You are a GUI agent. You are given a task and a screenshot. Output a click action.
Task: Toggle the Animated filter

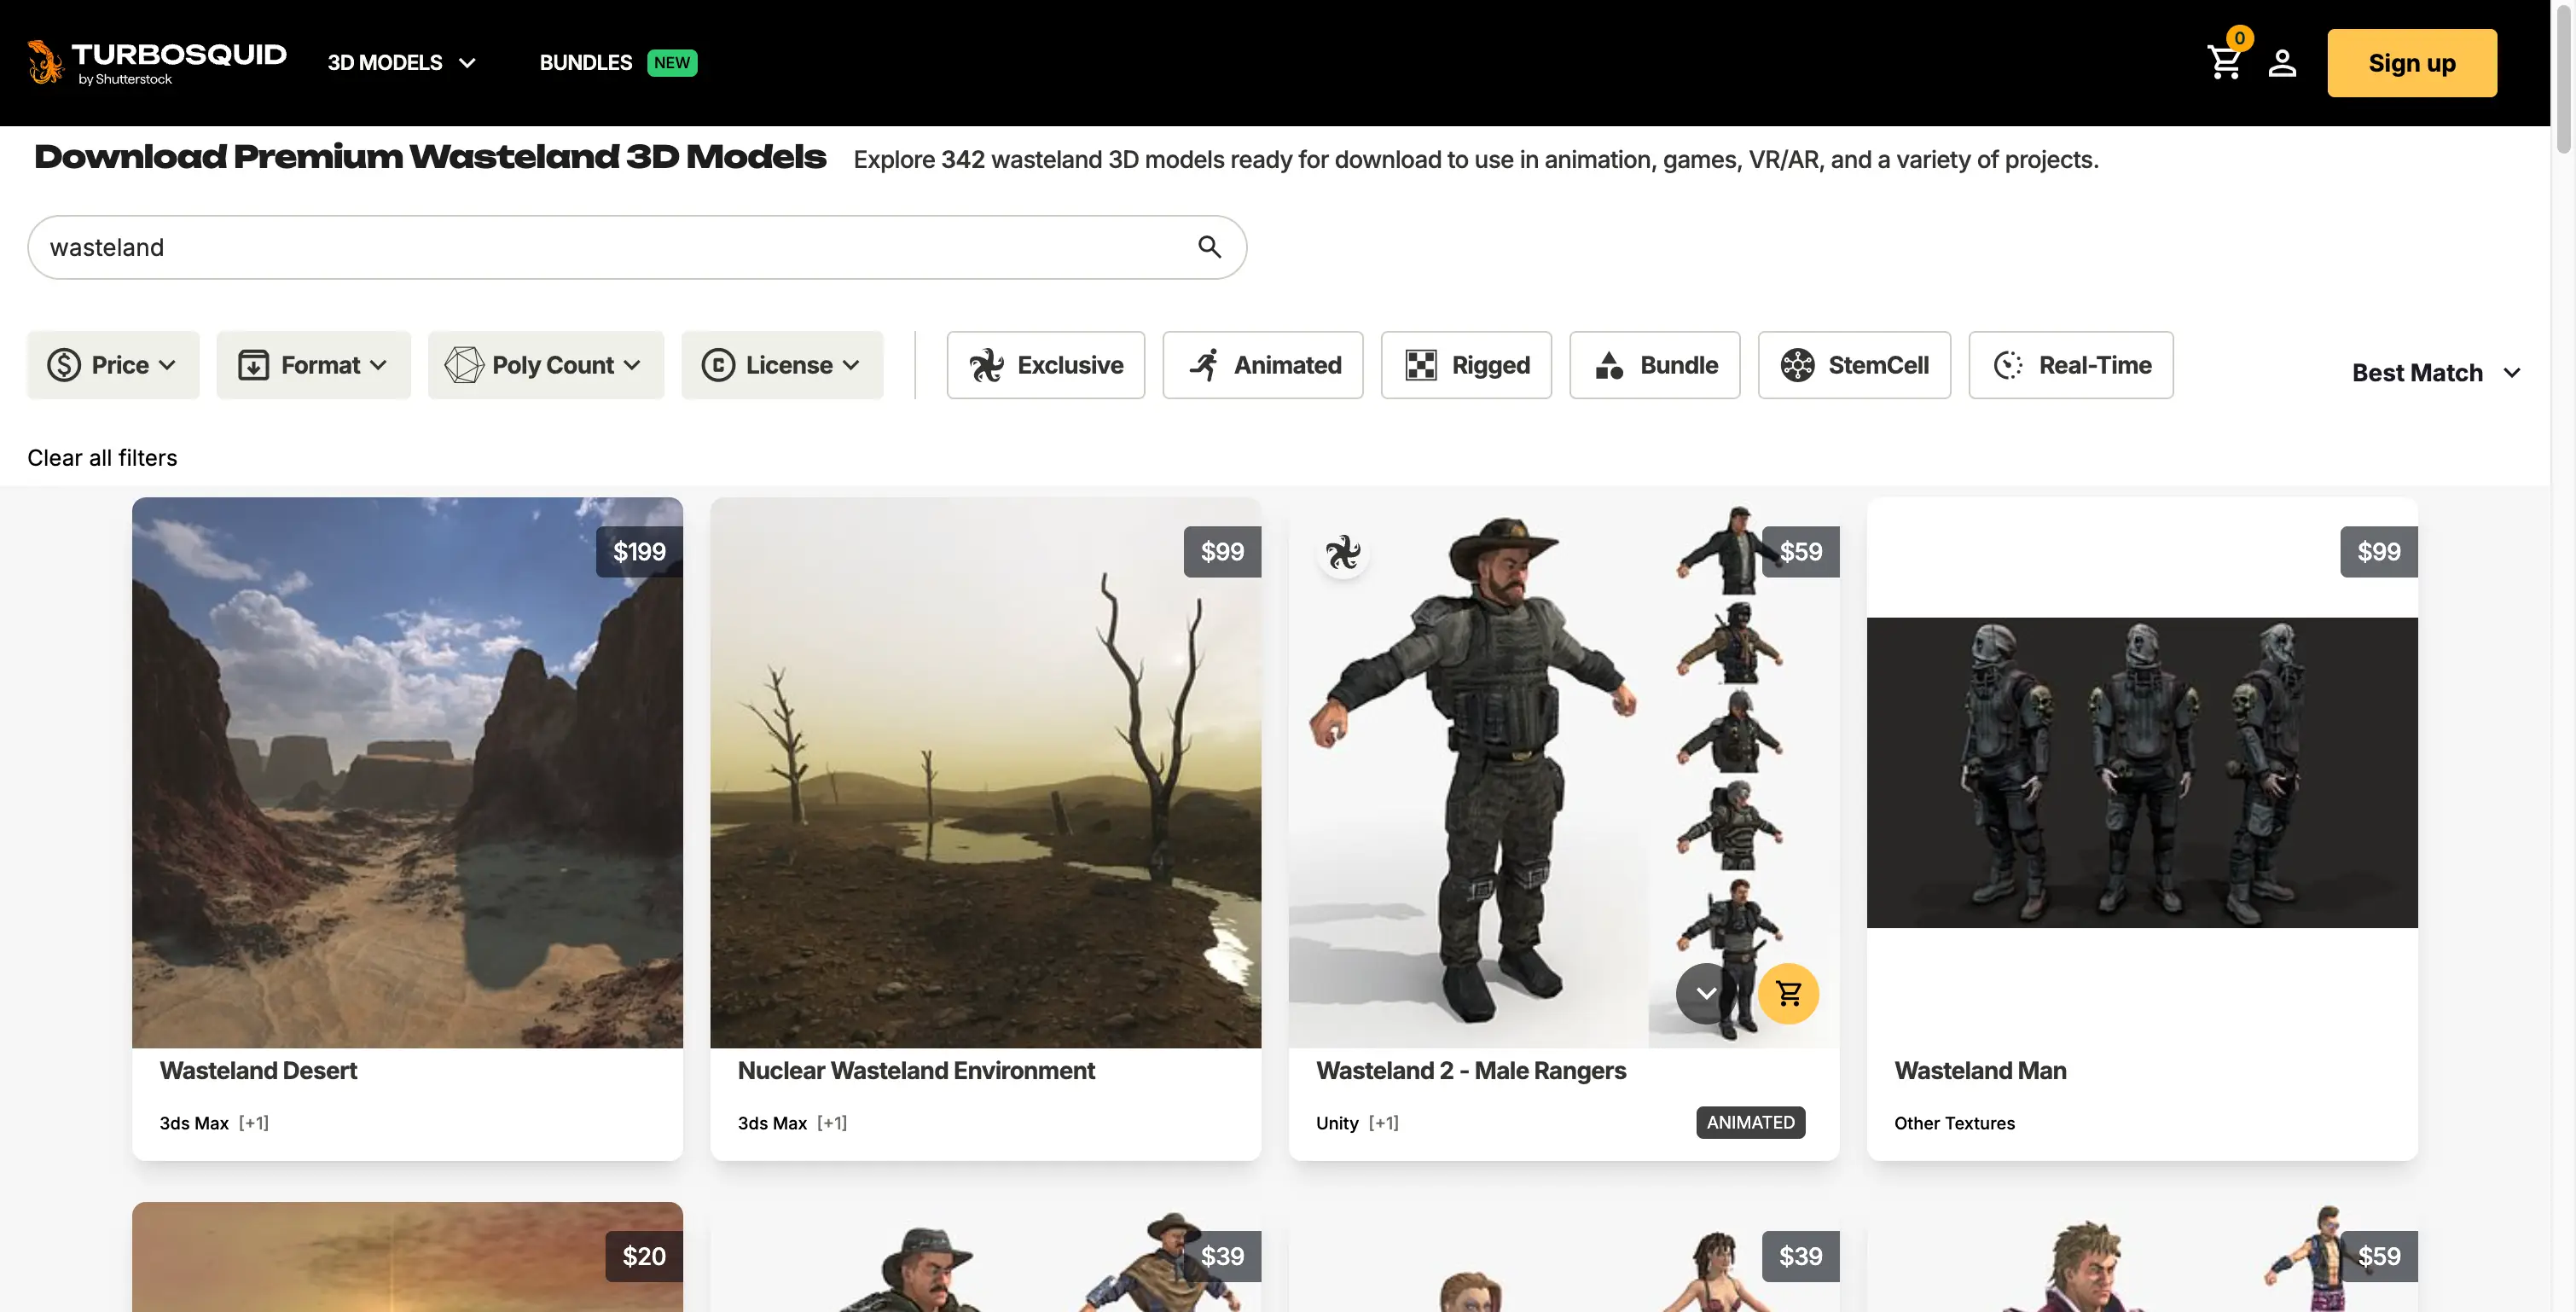tap(1262, 365)
